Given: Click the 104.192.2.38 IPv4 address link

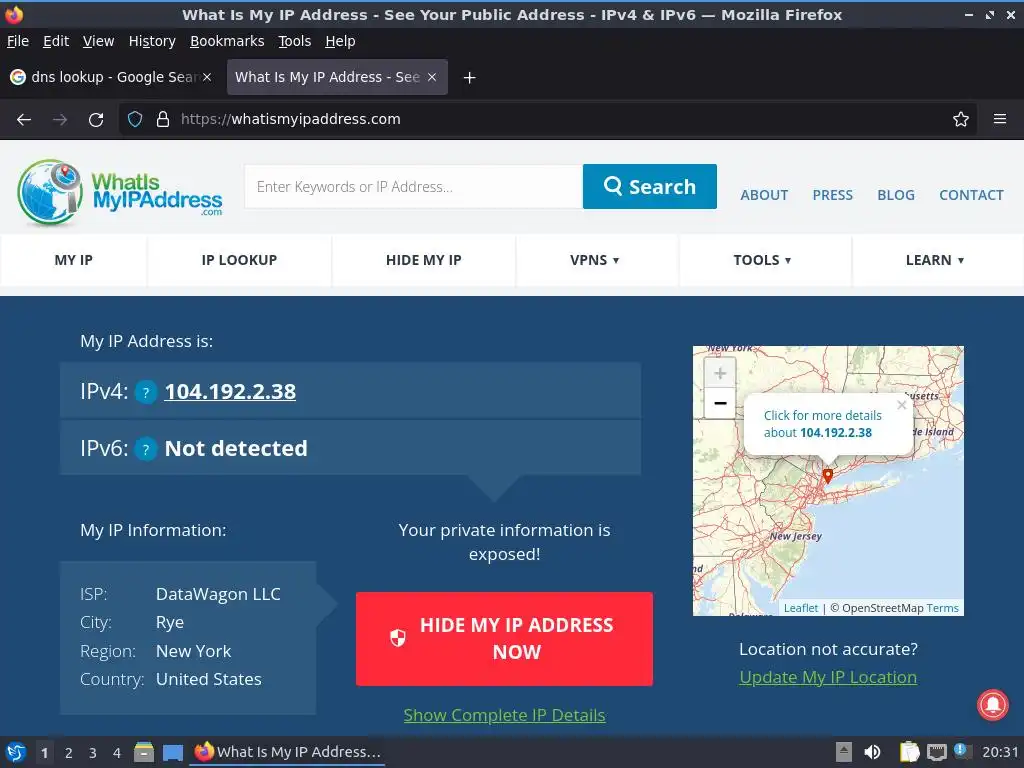Looking at the screenshot, I should (x=230, y=392).
